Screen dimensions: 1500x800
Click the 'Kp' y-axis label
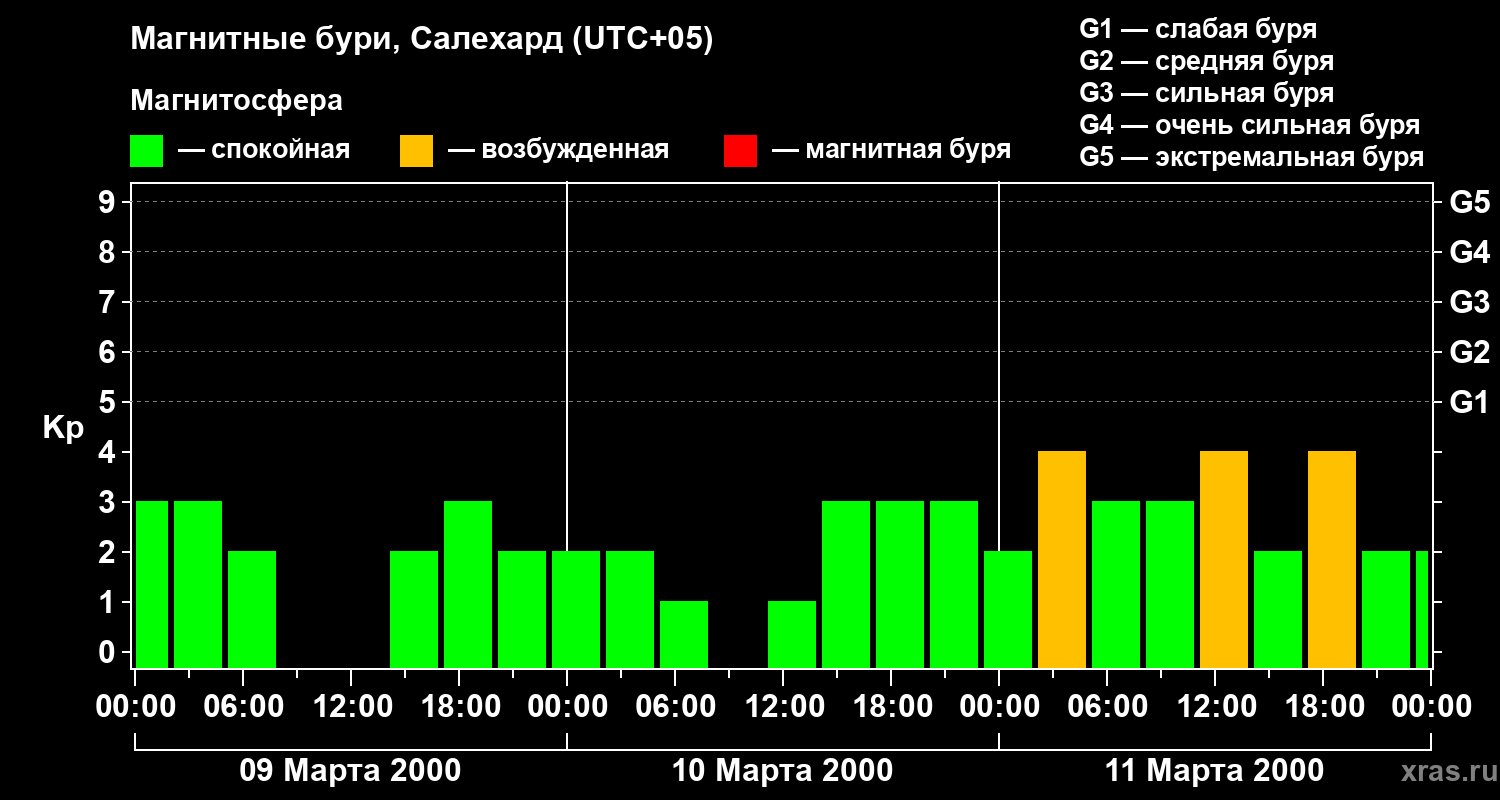coord(63,428)
